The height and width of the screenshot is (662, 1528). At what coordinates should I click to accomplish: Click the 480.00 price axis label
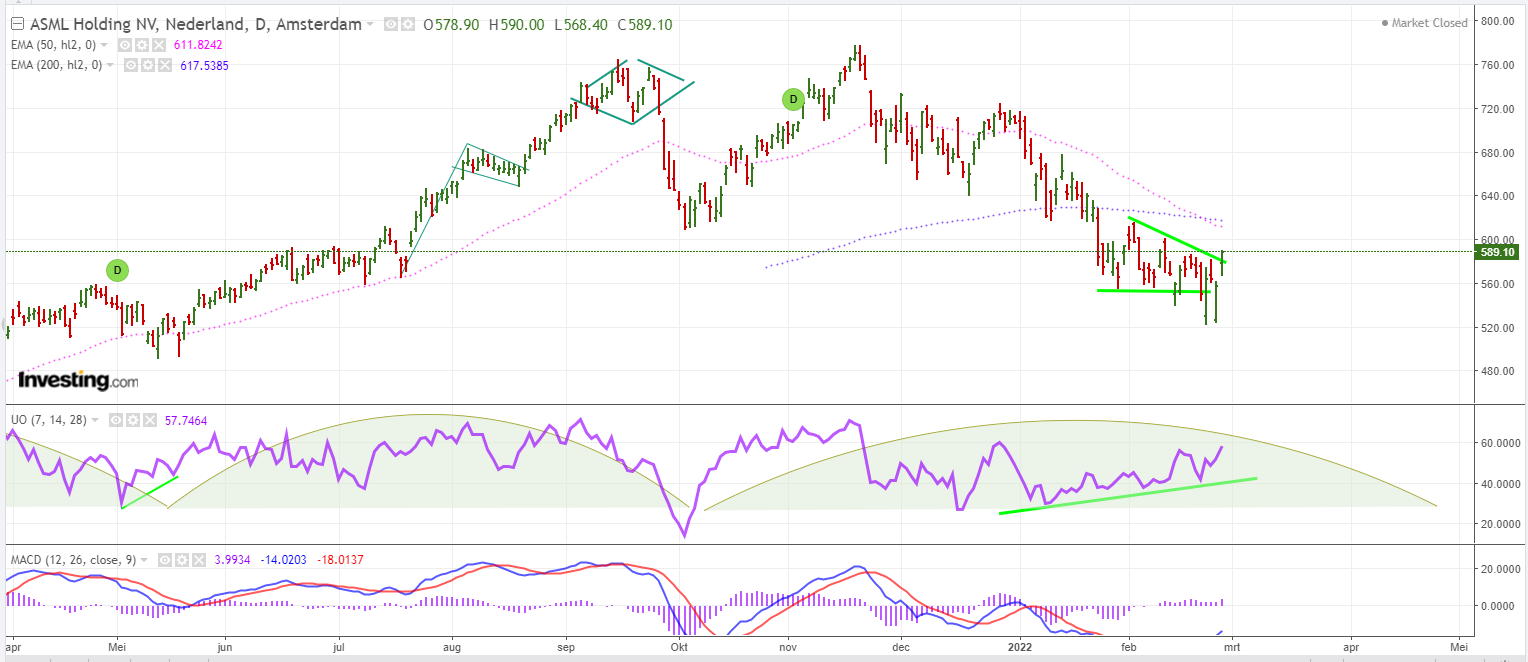click(1496, 371)
